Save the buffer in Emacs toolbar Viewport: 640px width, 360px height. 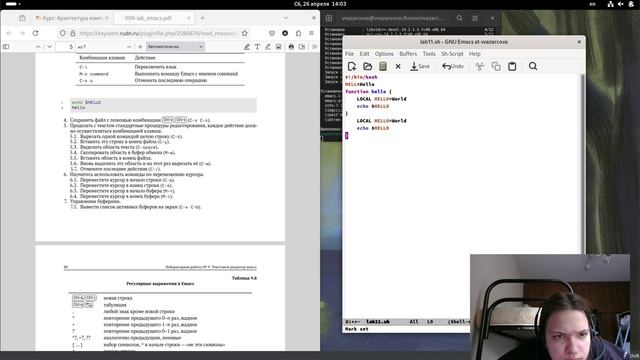[x=420, y=66]
